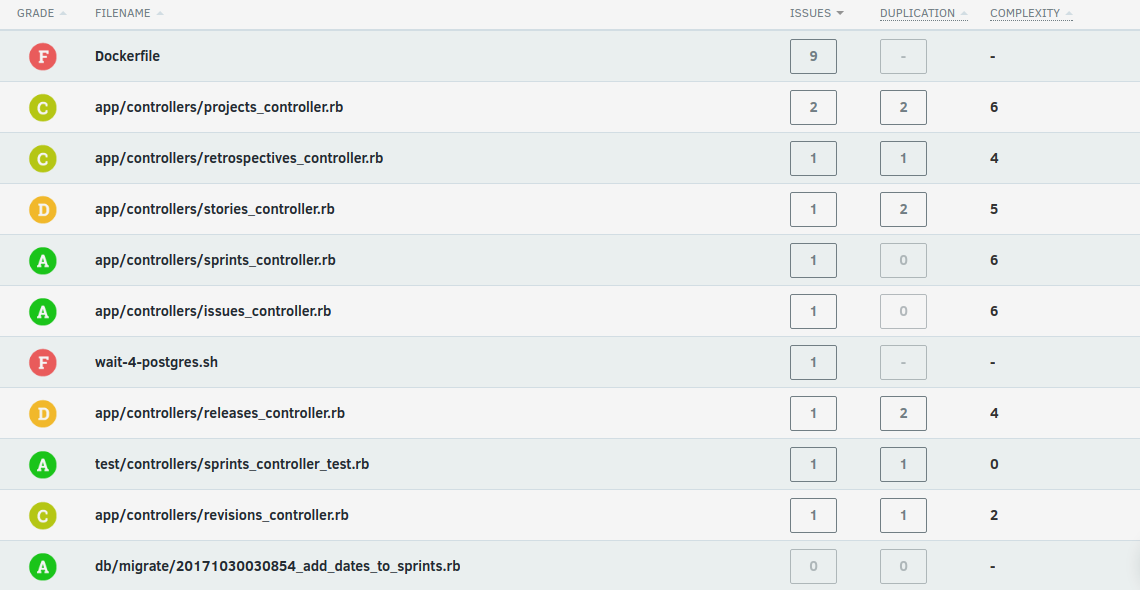The image size is (1140, 590).
Task: Open the issues count for retrospectives_controller.rb
Action: (x=813, y=159)
